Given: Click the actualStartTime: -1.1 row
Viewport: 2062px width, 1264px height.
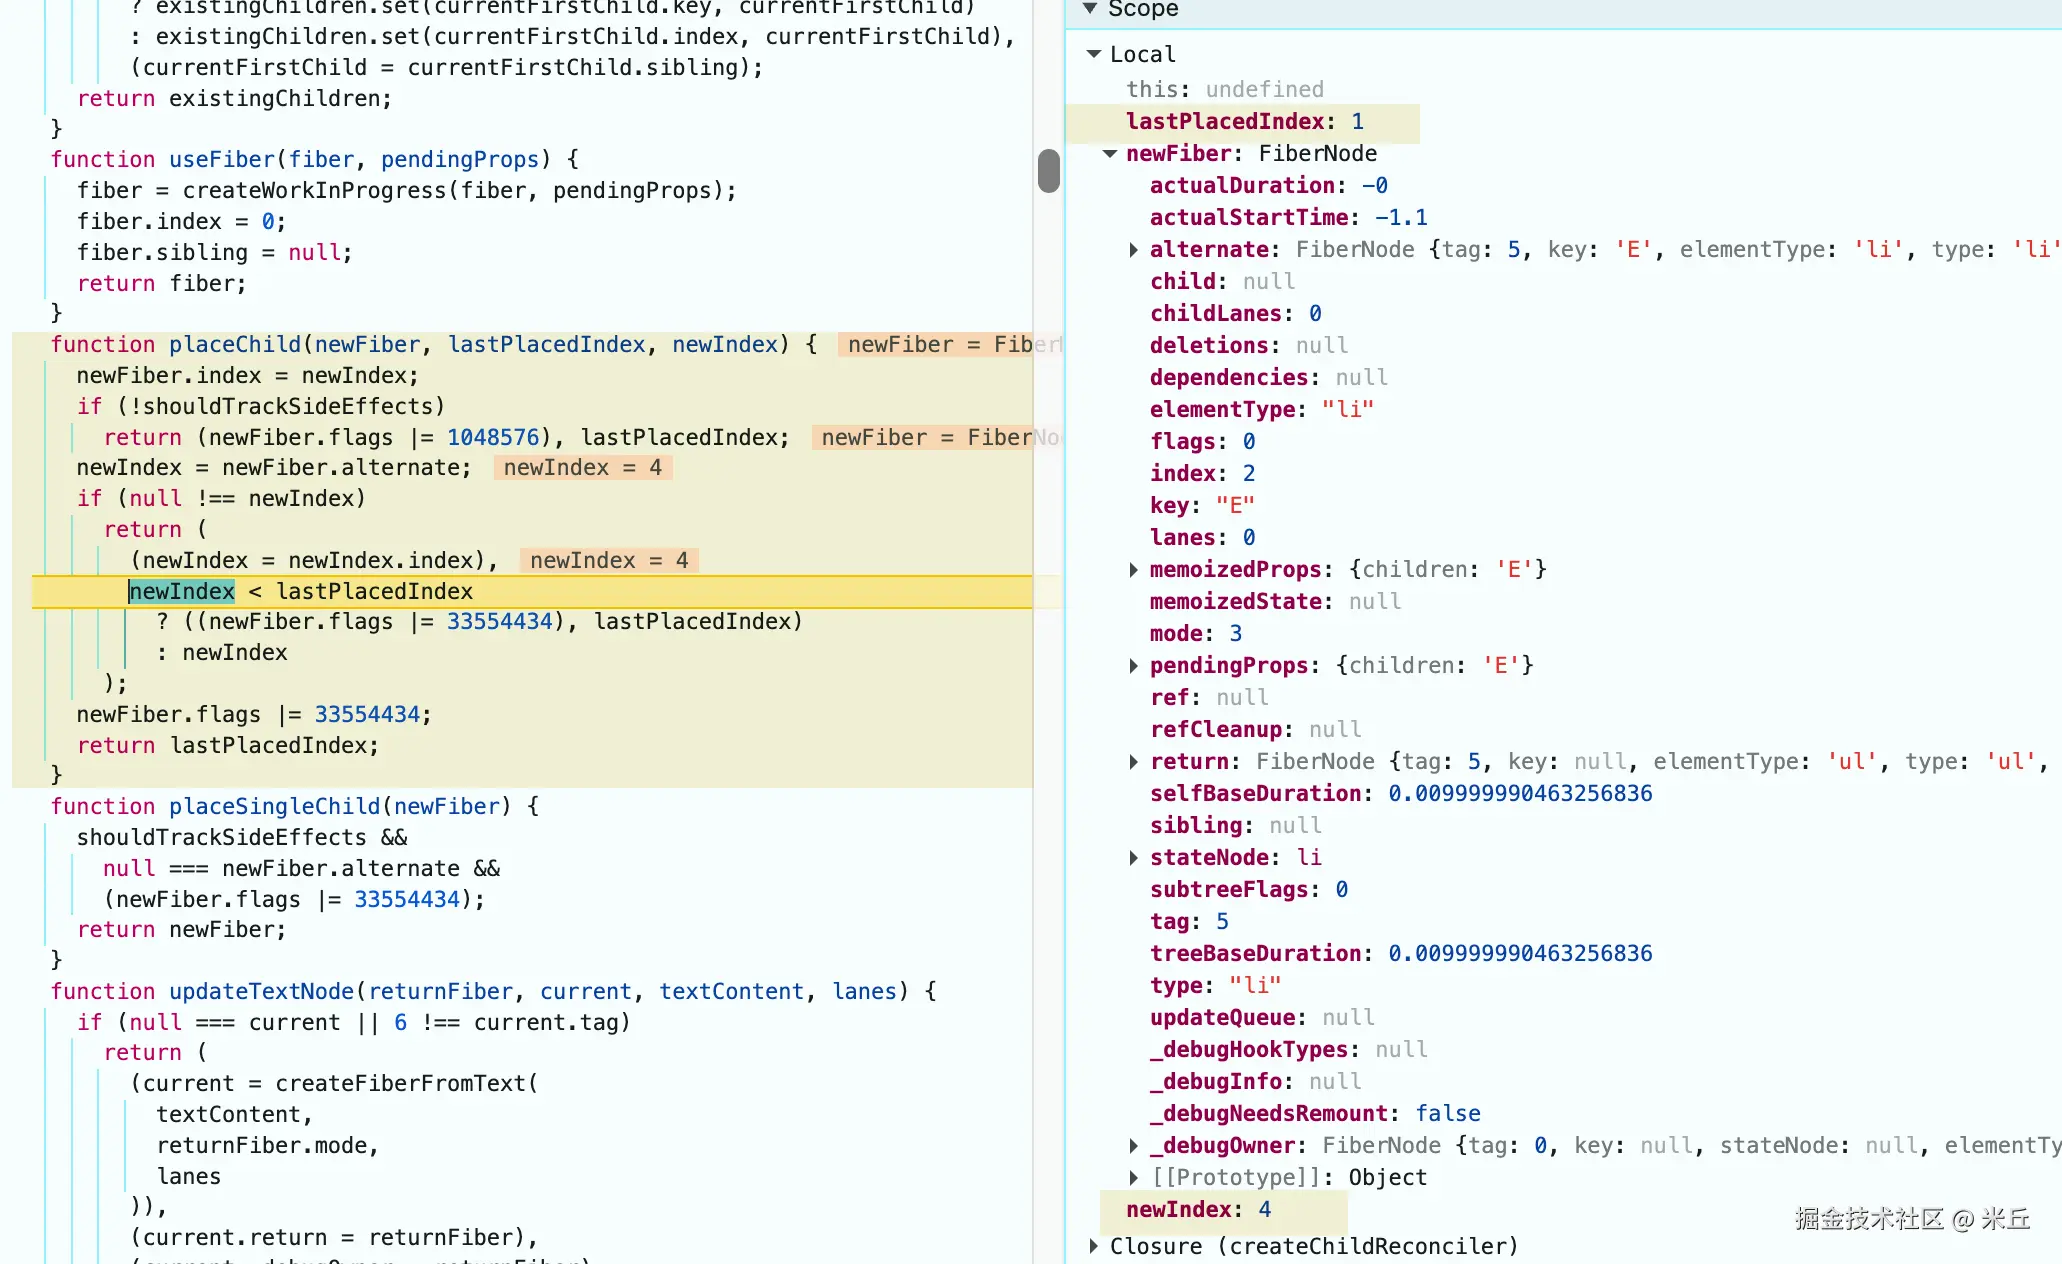Looking at the screenshot, I should pos(1289,218).
